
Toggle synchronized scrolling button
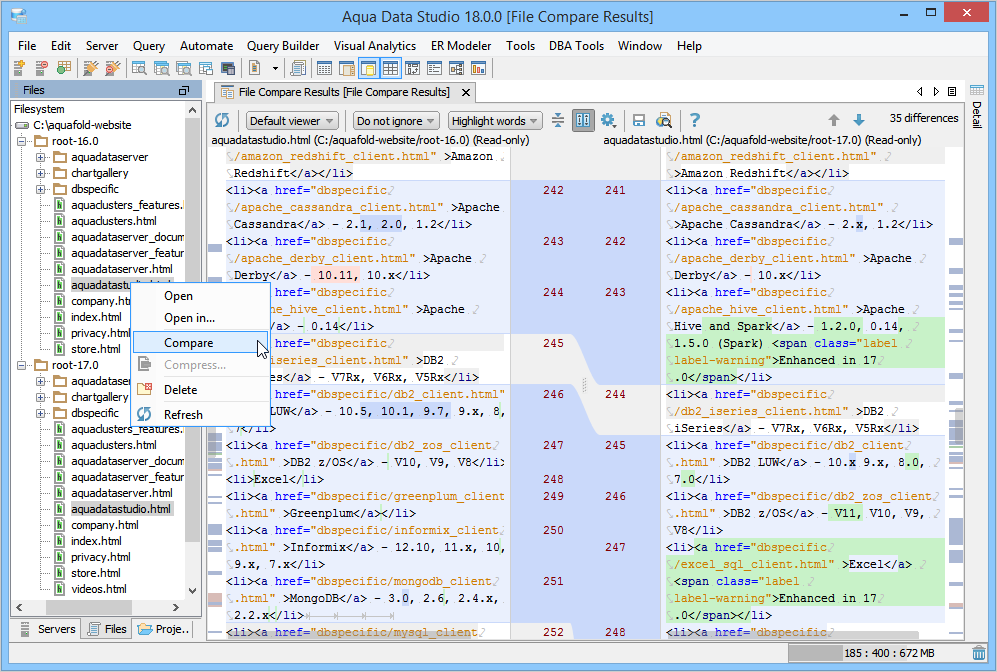click(x=583, y=120)
